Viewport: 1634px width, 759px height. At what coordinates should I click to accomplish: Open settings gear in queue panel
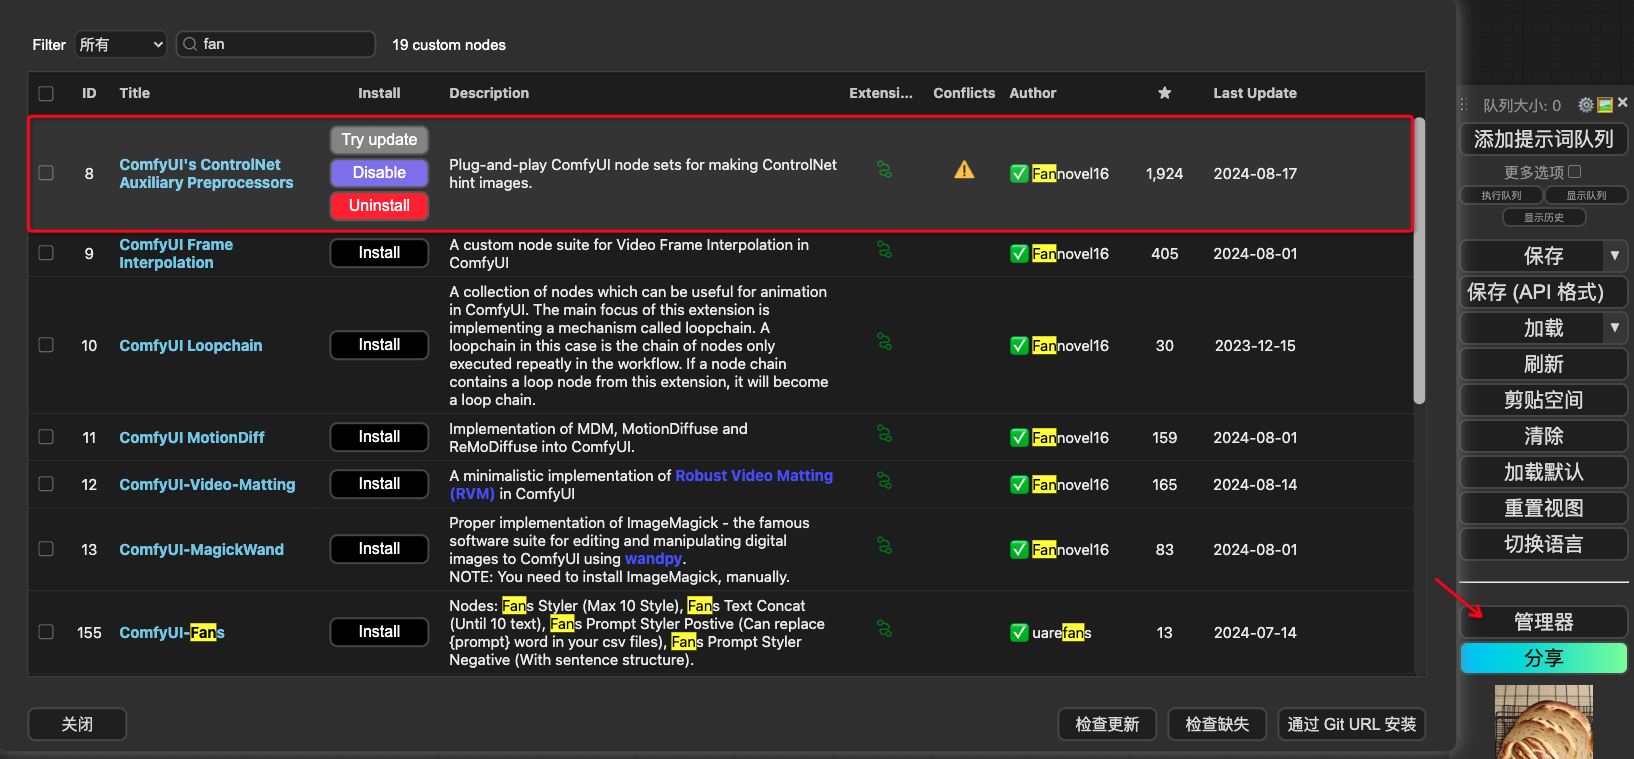coord(1586,105)
